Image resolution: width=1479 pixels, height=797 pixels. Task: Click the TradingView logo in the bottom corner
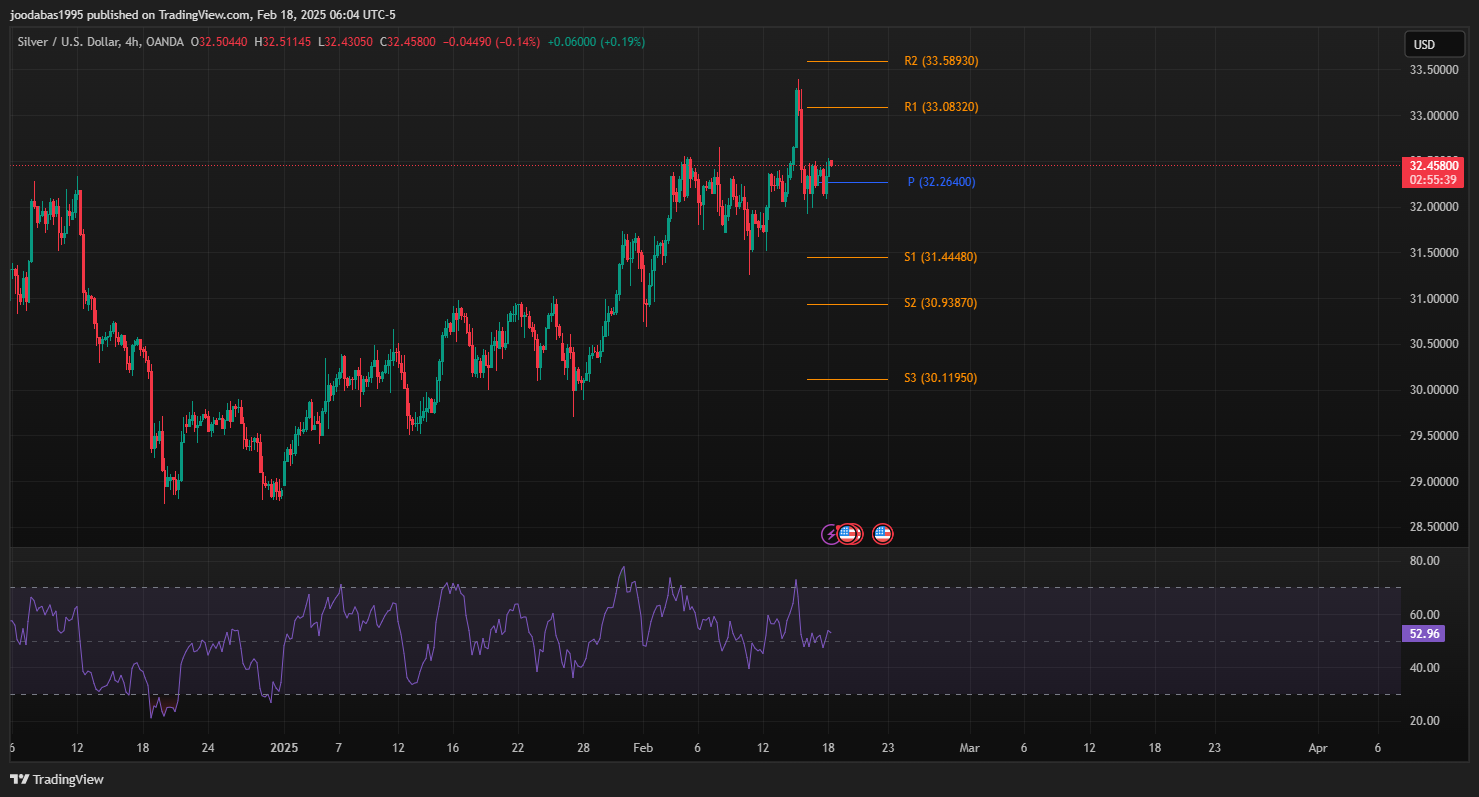click(x=57, y=779)
